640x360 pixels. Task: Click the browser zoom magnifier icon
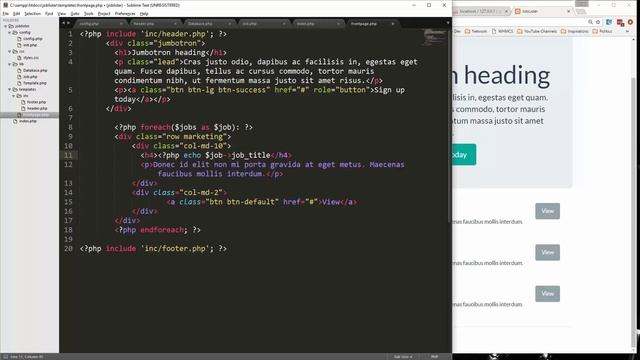click(x=590, y=22)
